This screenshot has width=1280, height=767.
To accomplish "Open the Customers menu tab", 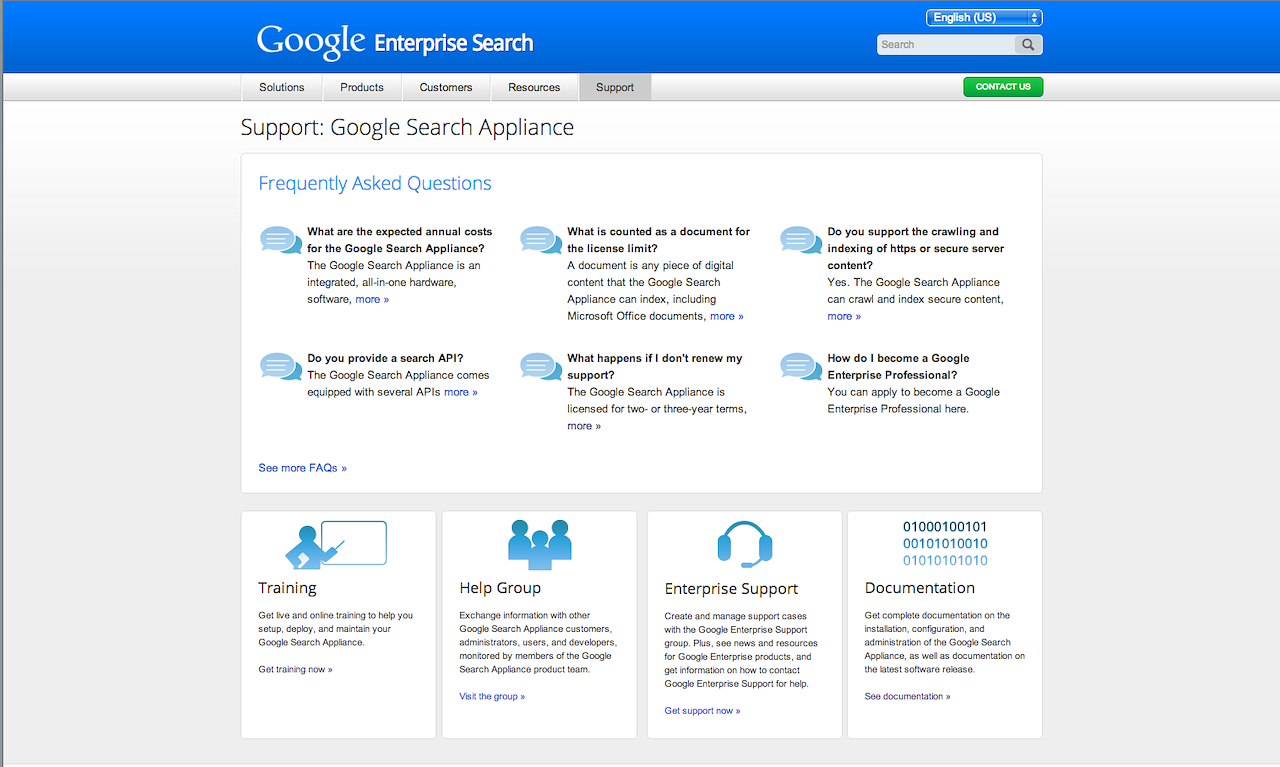I will [446, 87].
